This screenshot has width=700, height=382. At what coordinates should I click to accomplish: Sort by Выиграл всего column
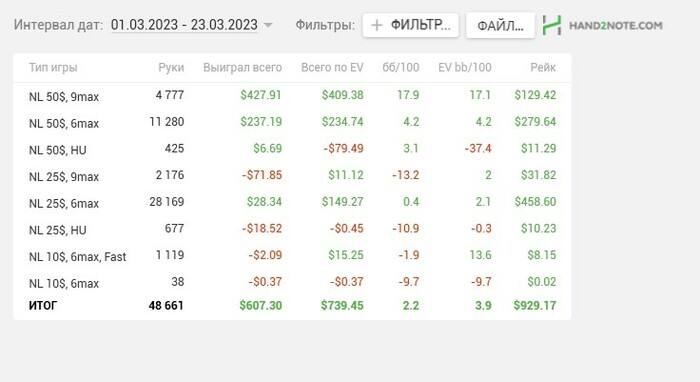click(x=242, y=67)
